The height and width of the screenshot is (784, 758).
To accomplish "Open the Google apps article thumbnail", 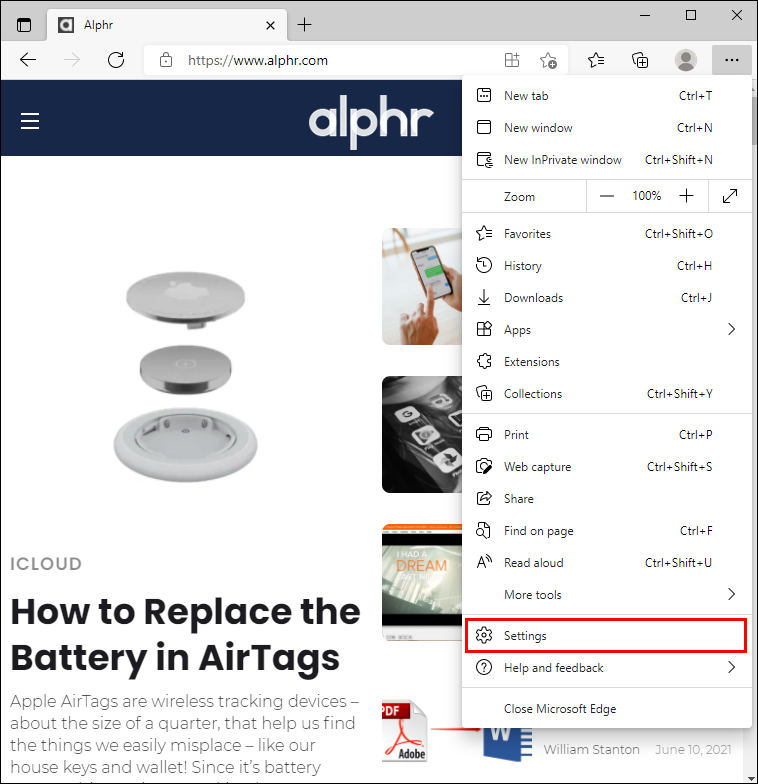I will tap(422, 434).
